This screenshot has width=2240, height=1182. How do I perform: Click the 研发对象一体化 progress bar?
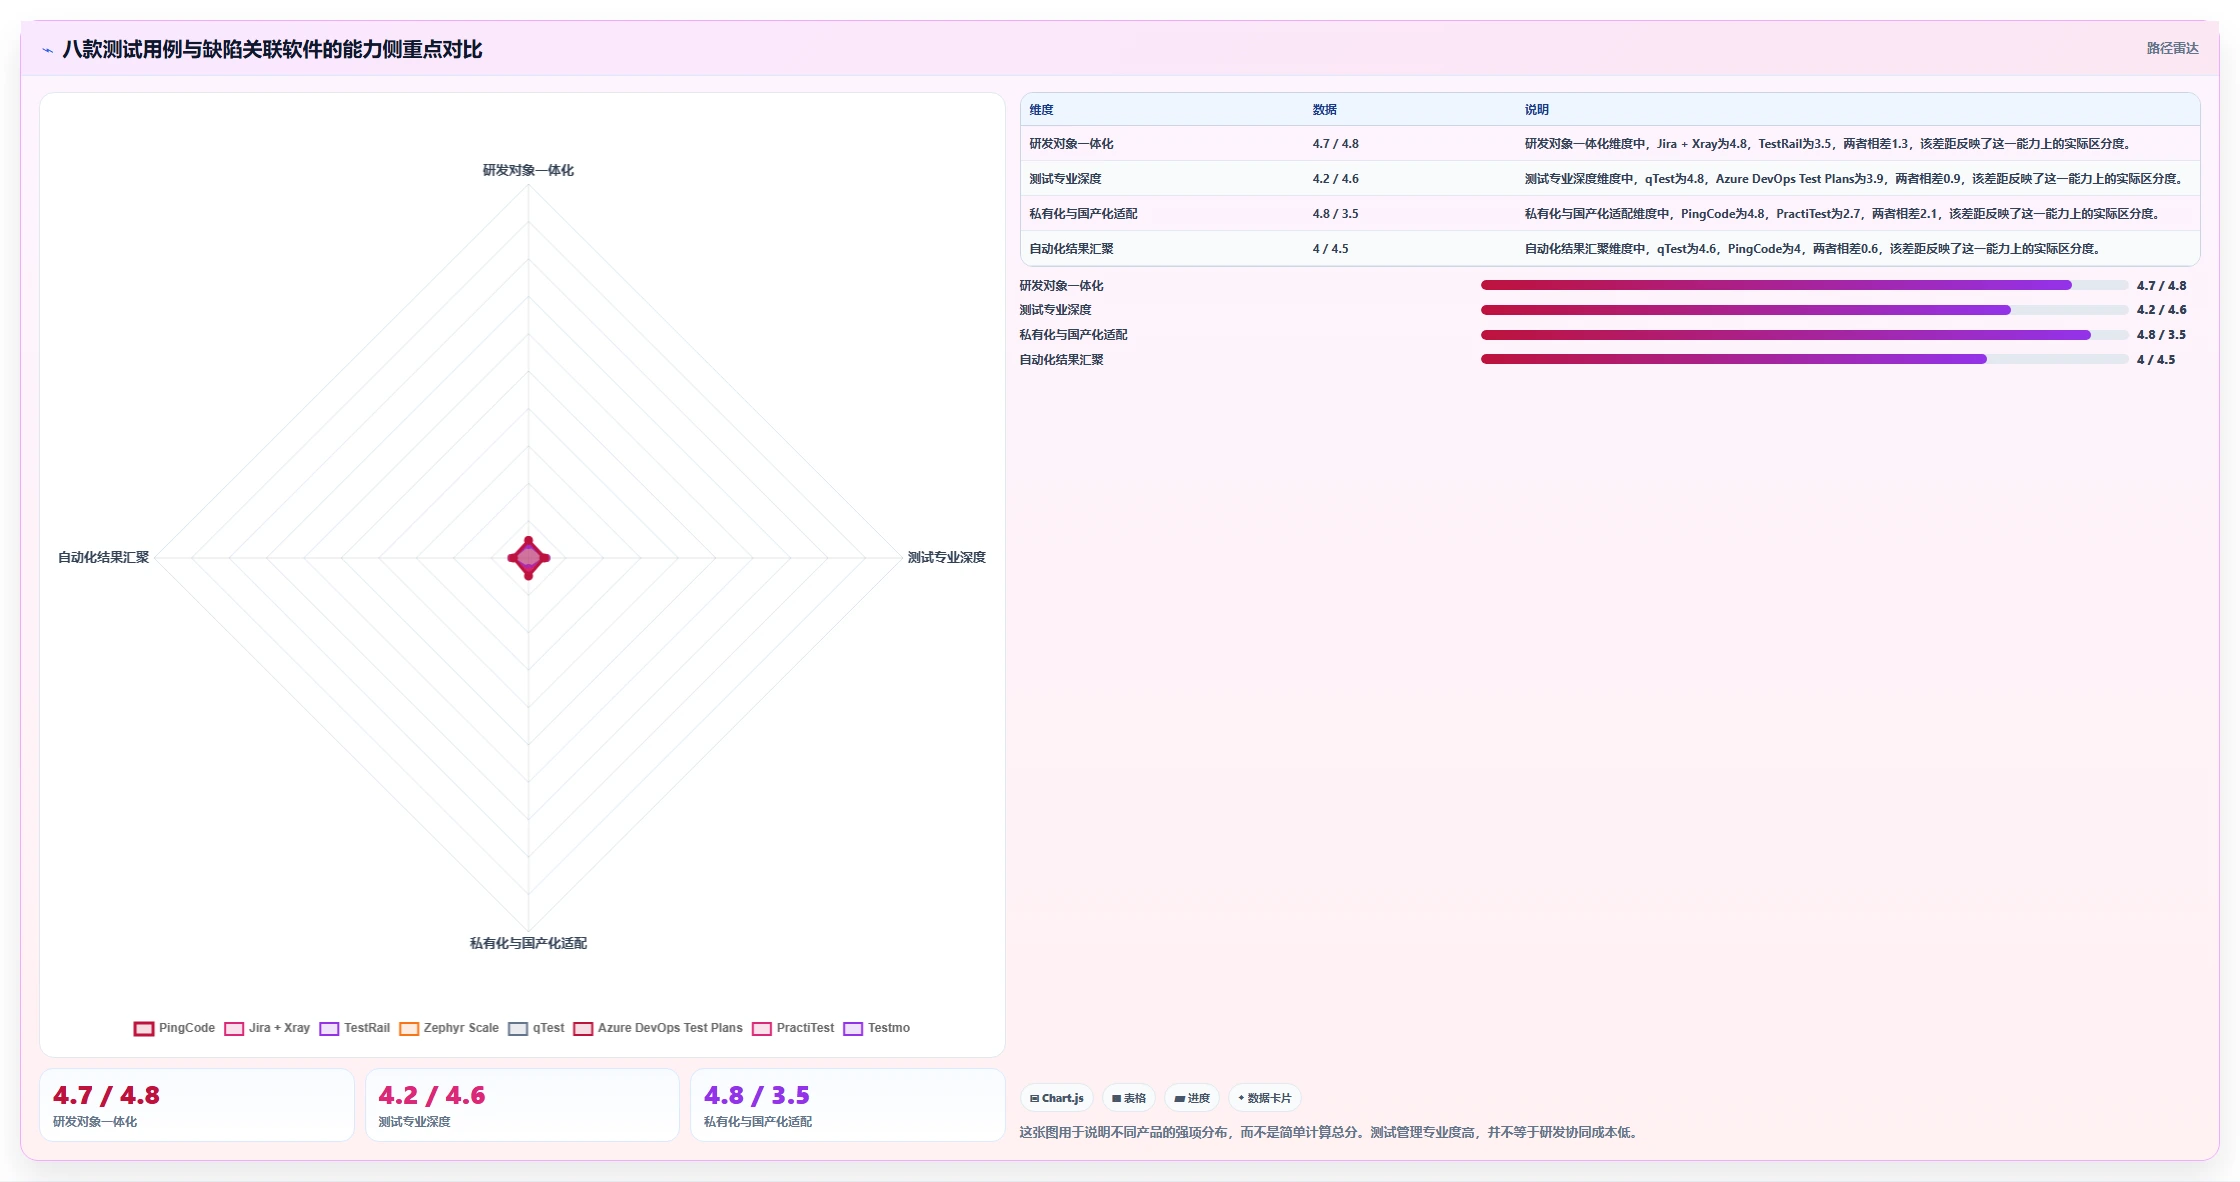click(x=1804, y=285)
